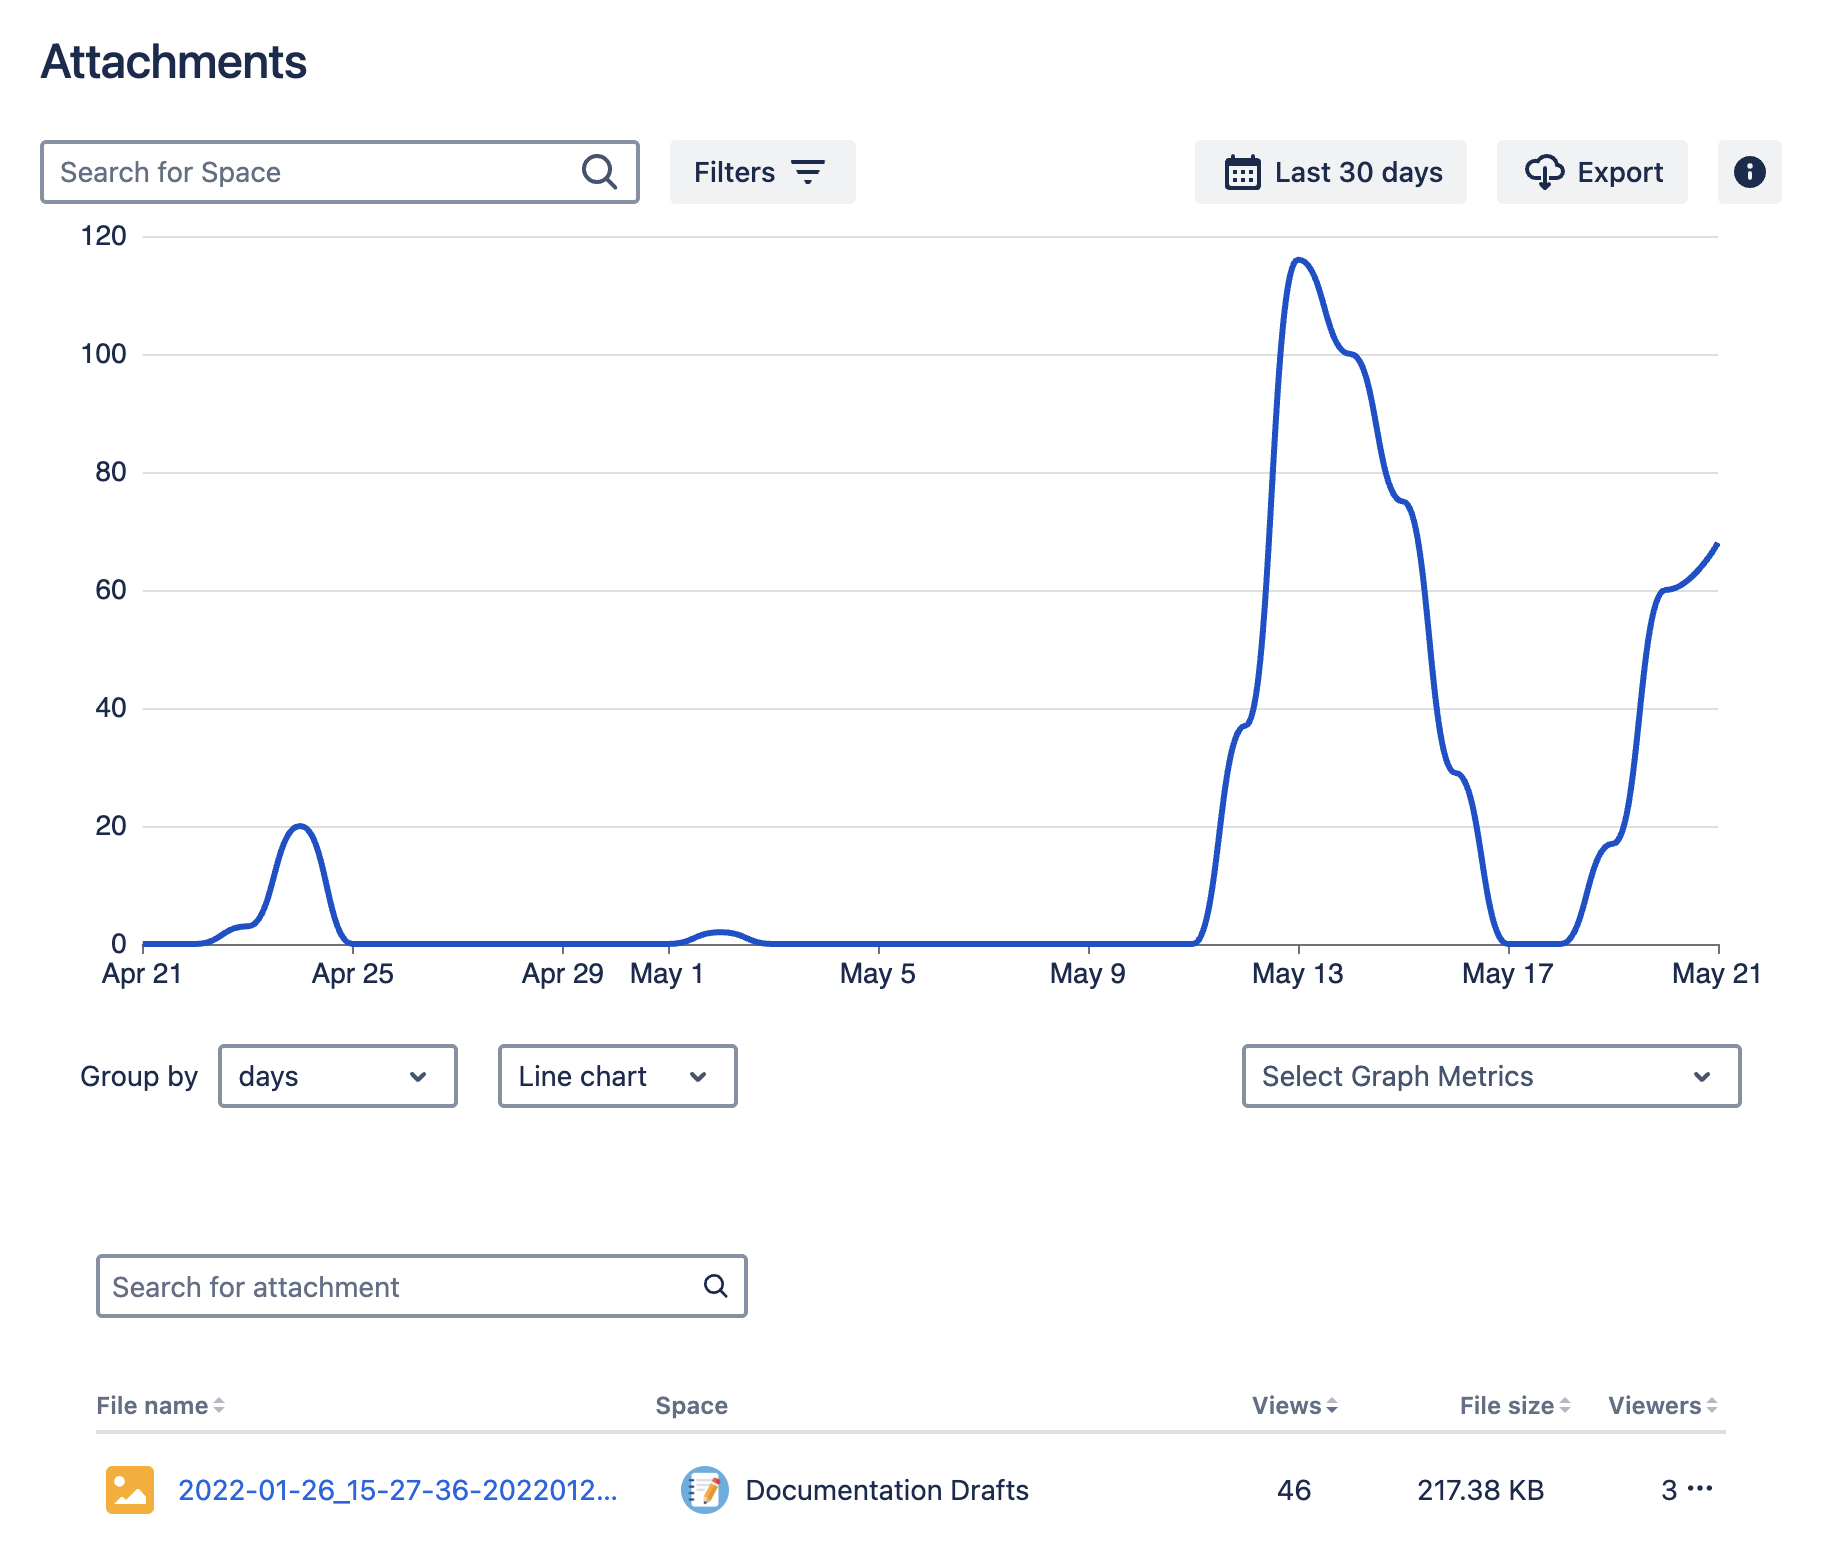The width and height of the screenshot is (1824, 1550).
Task: Open the Filters panel
Action: [x=761, y=172]
